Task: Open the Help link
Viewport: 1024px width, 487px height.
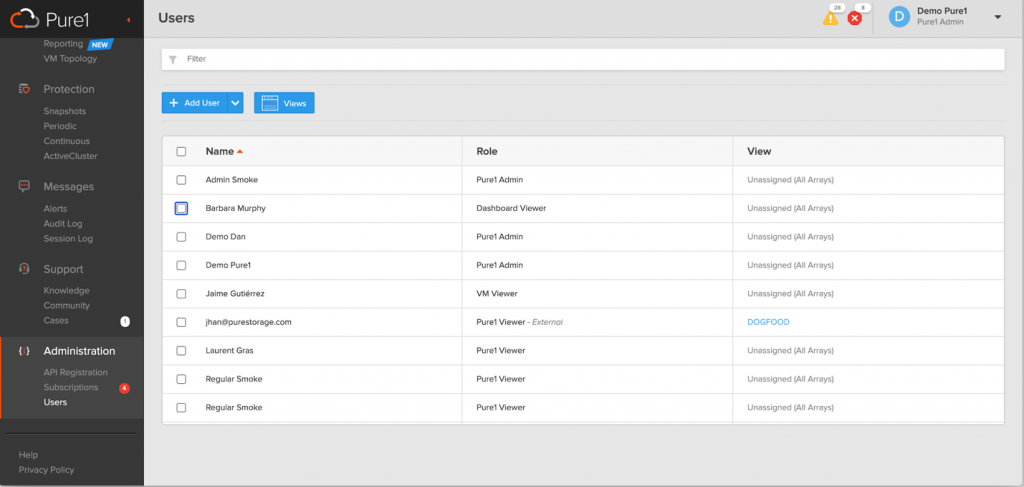Action: point(28,455)
